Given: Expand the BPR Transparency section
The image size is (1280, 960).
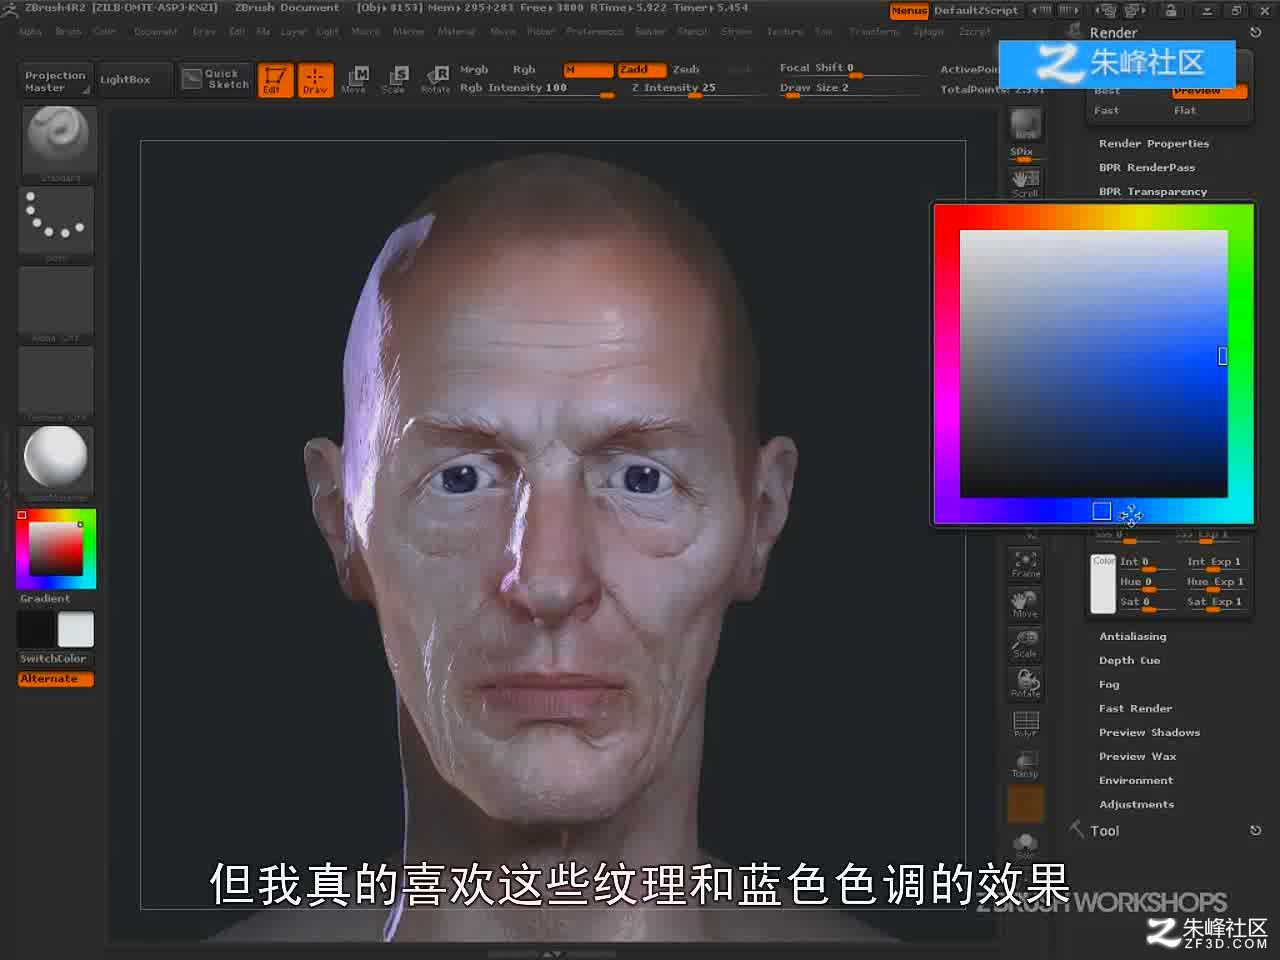Looking at the screenshot, I should 1153,192.
